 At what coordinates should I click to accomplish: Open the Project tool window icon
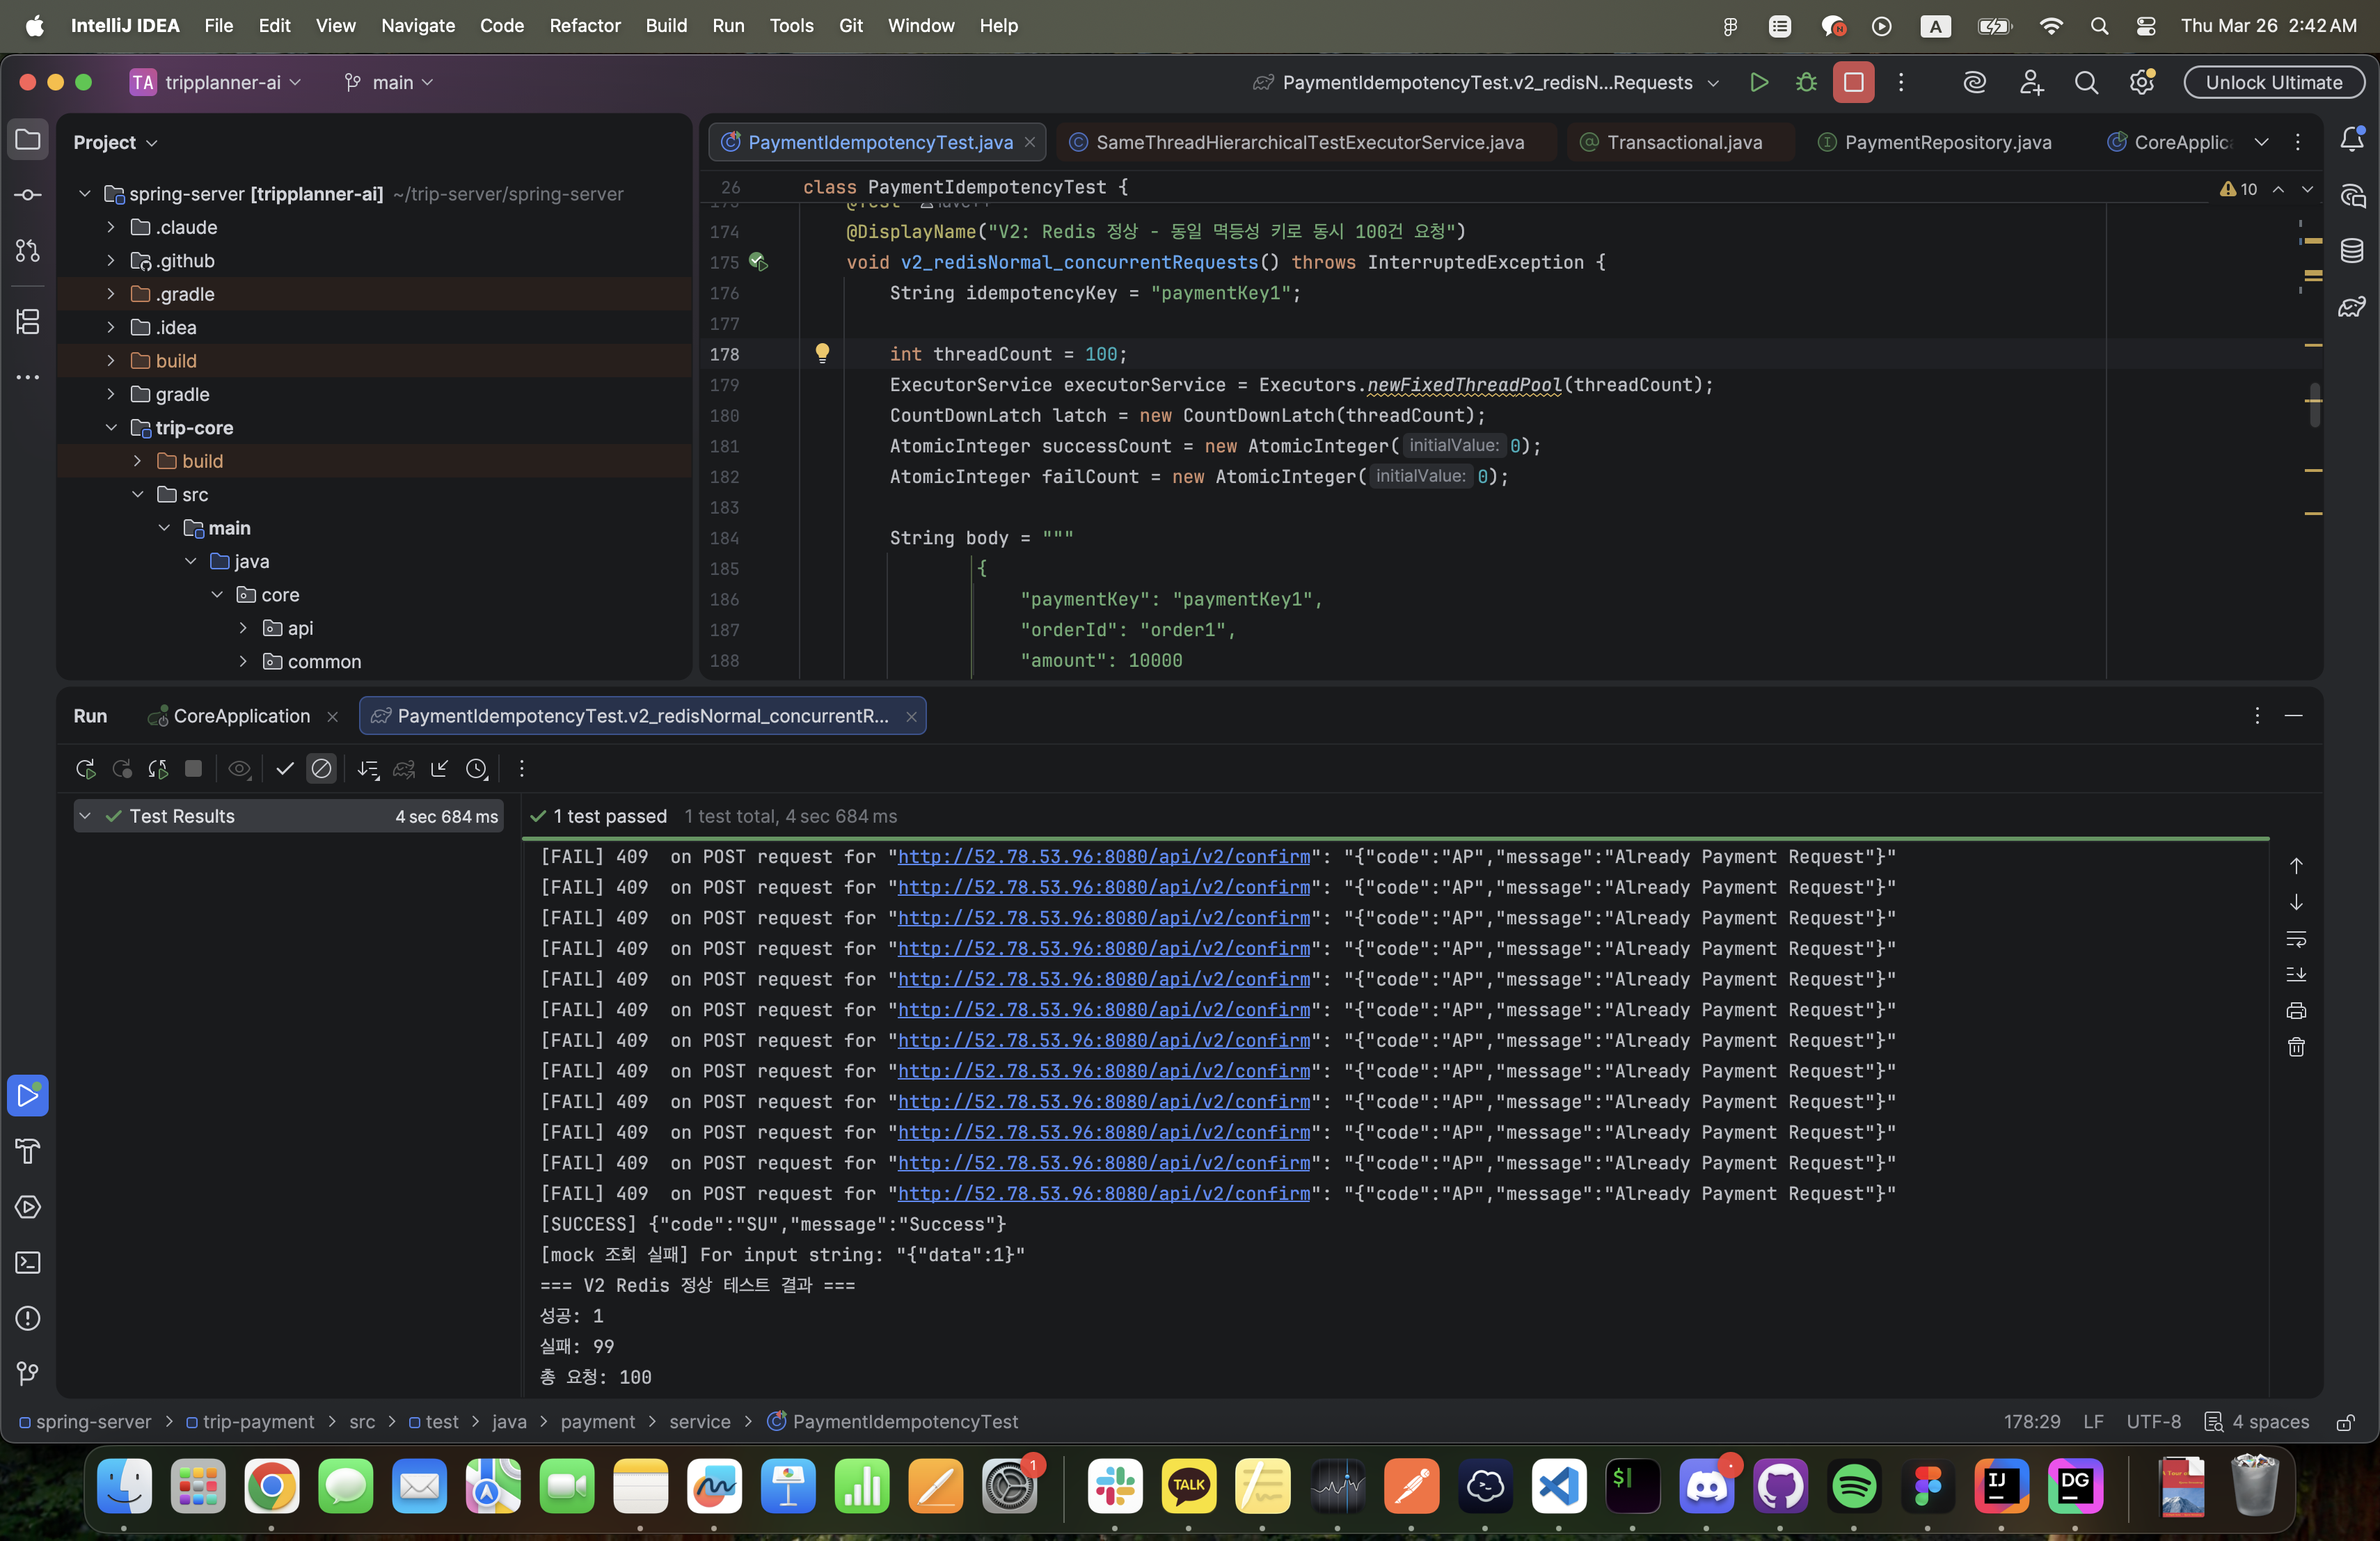[x=28, y=140]
